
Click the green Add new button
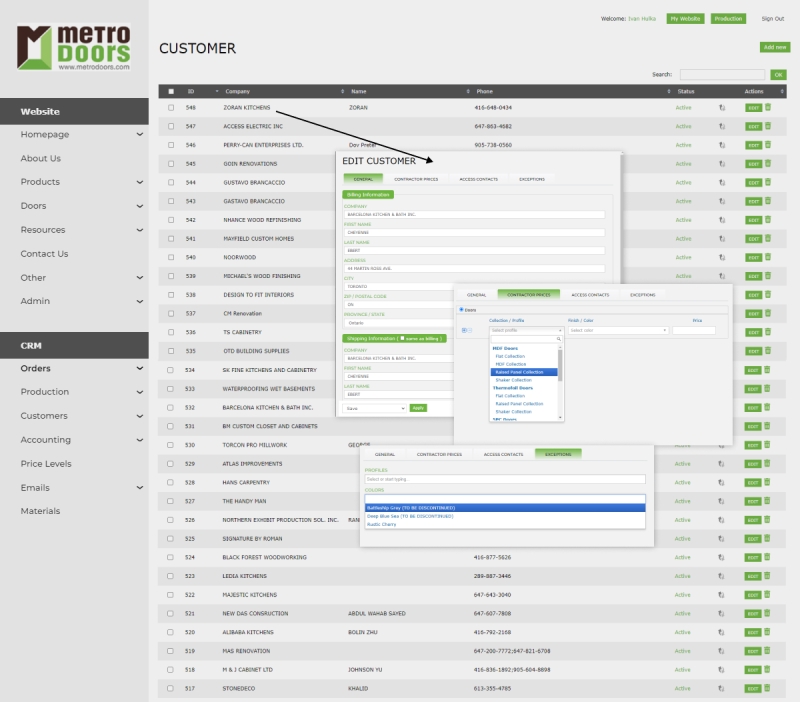pyautogui.click(x=774, y=47)
